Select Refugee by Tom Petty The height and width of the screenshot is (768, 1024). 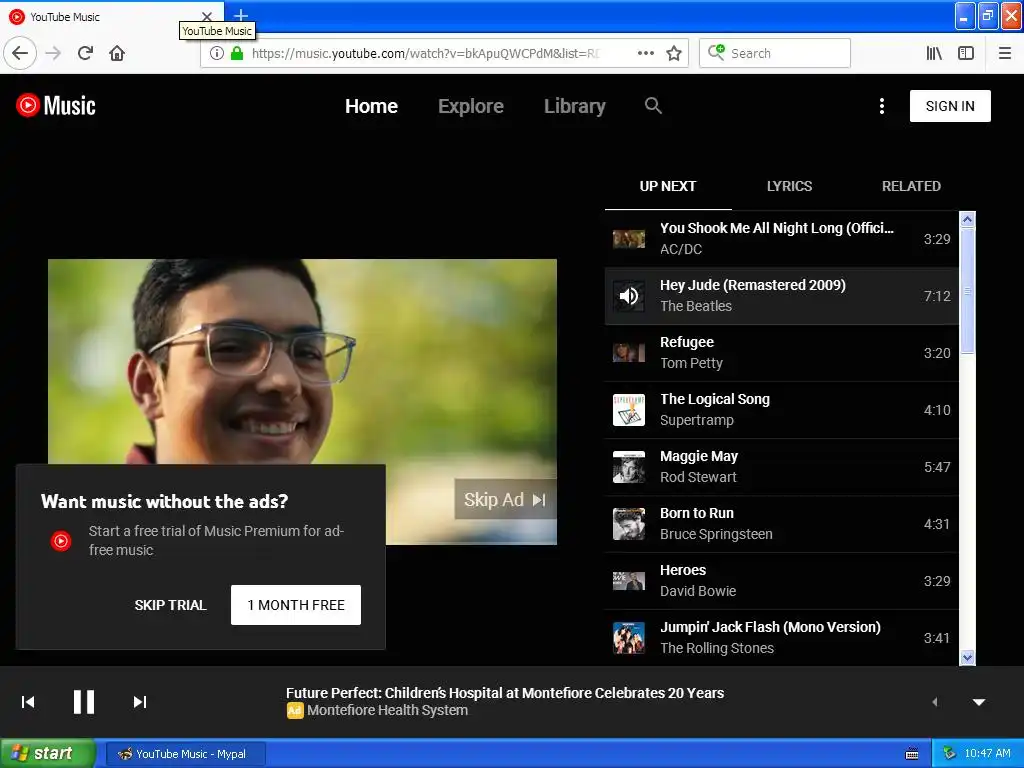pyautogui.click(x=781, y=353)
